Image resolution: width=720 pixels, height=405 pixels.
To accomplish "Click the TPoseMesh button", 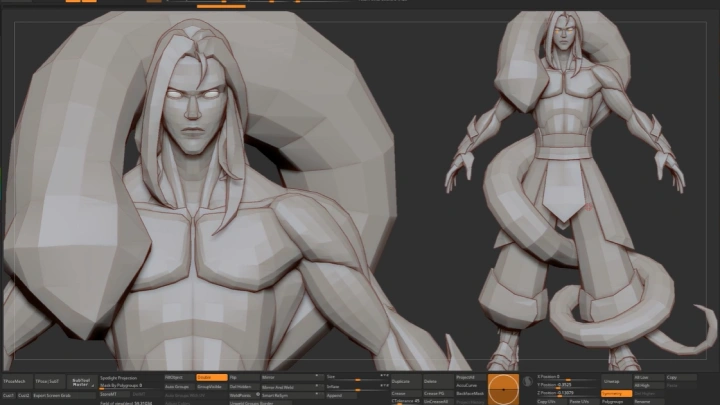I will pyautogui.click(x=17, y=382).
